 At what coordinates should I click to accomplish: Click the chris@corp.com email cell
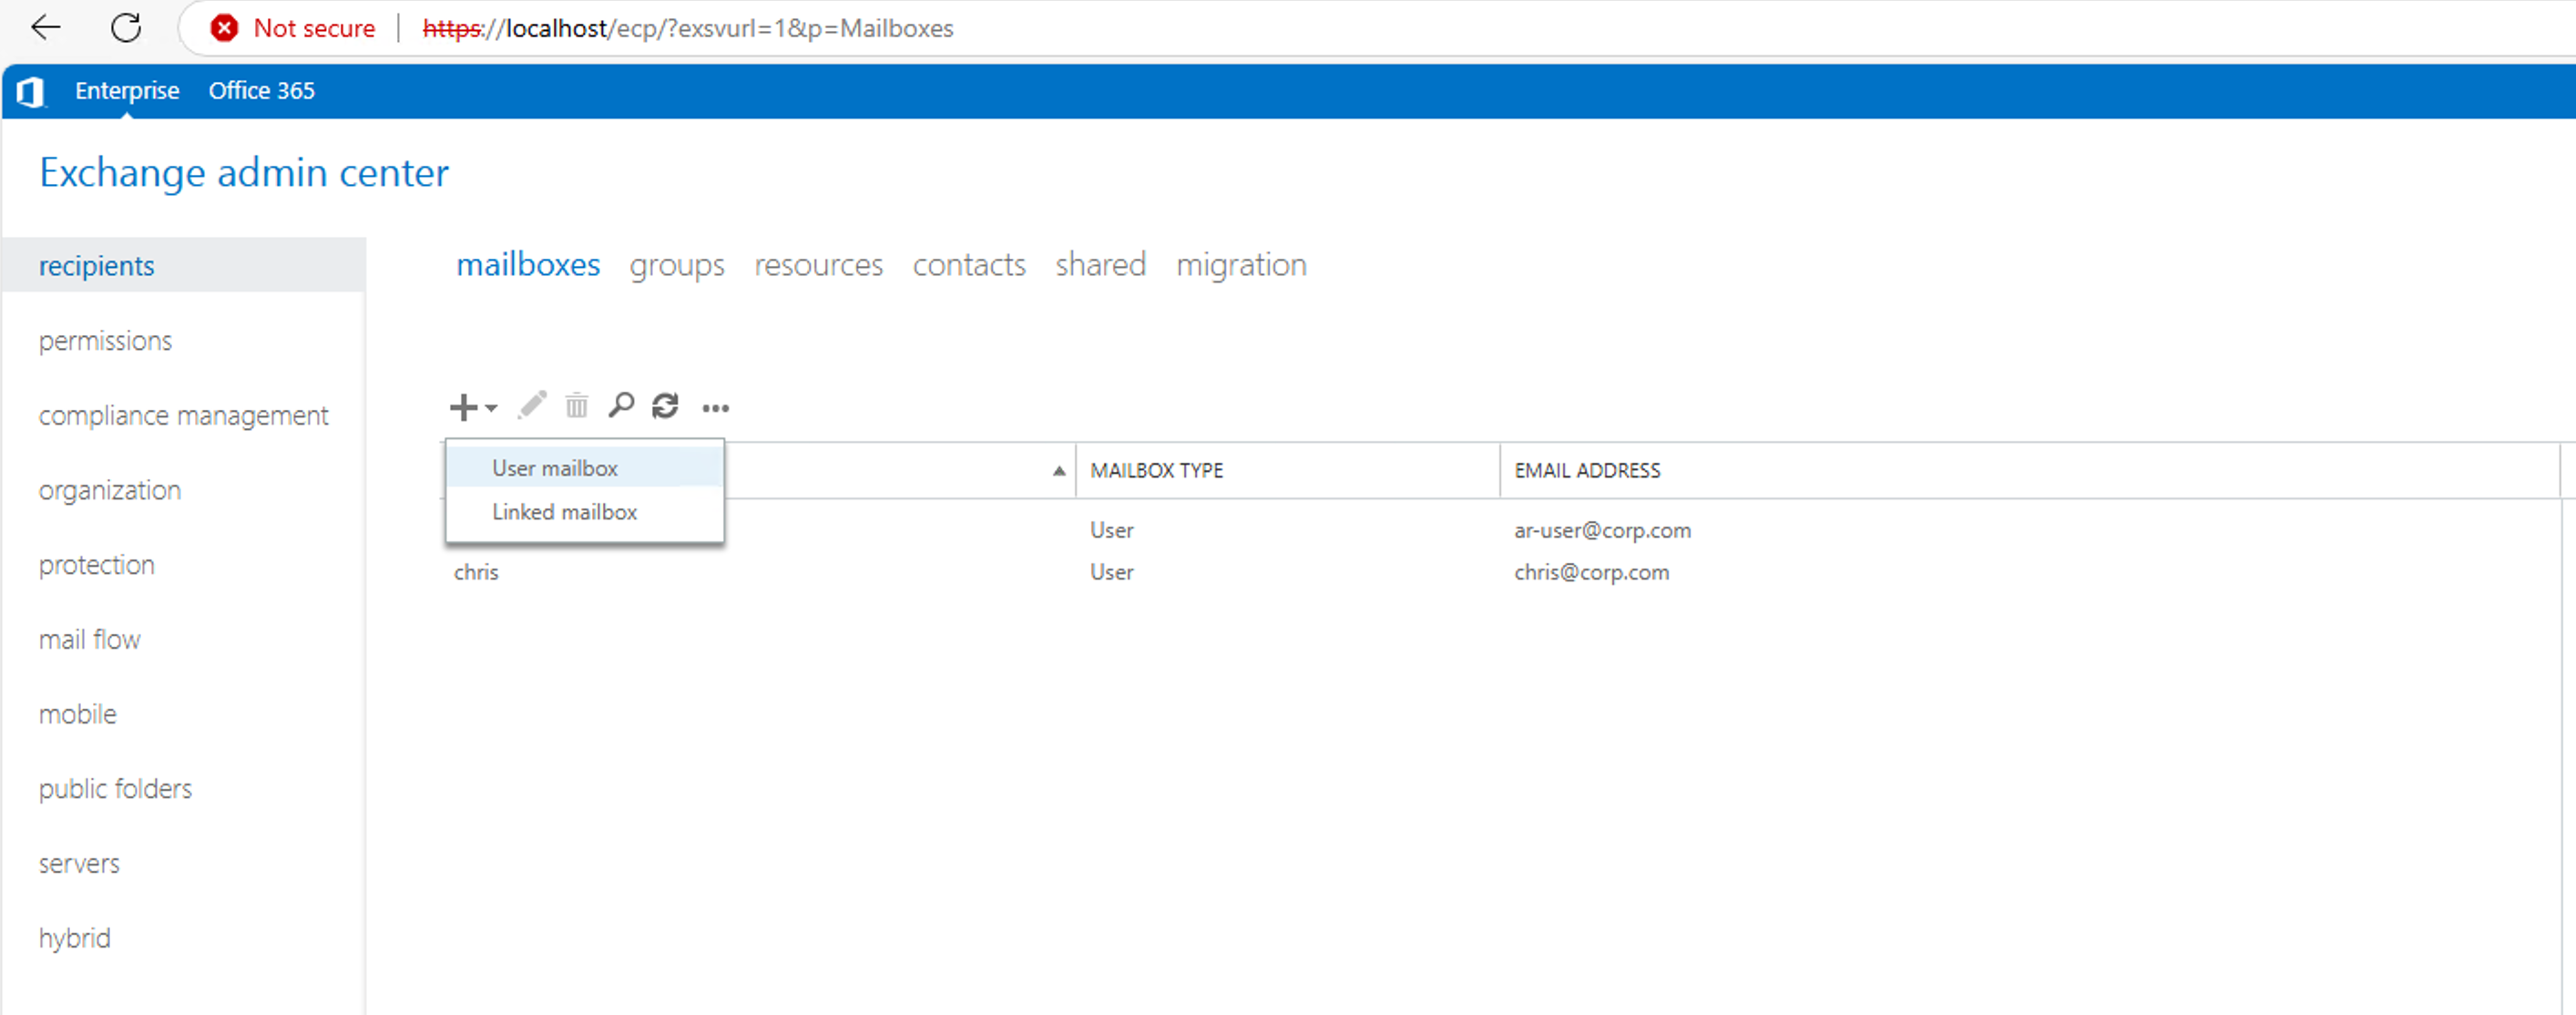(1591, 572)
